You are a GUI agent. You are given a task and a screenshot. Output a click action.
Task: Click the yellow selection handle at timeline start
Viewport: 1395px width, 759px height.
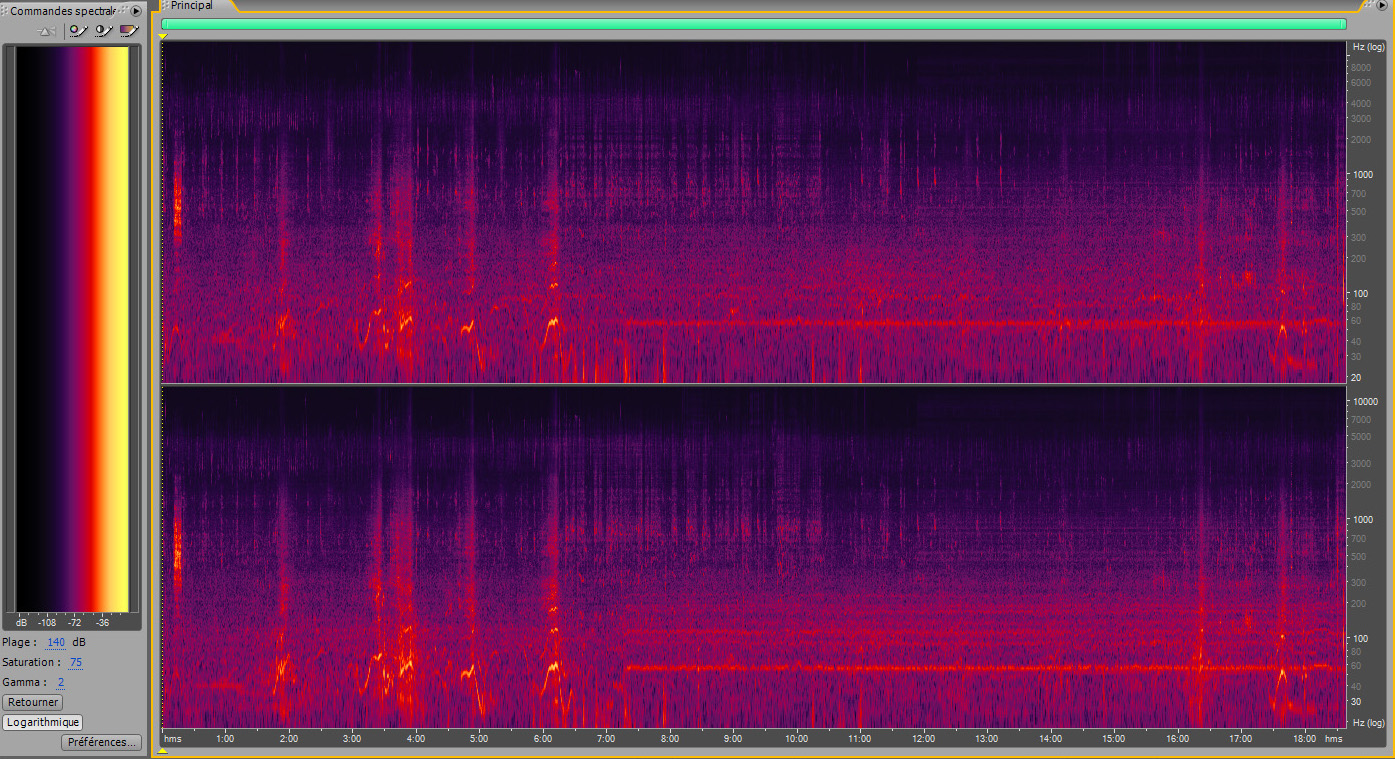coord(161,34)
